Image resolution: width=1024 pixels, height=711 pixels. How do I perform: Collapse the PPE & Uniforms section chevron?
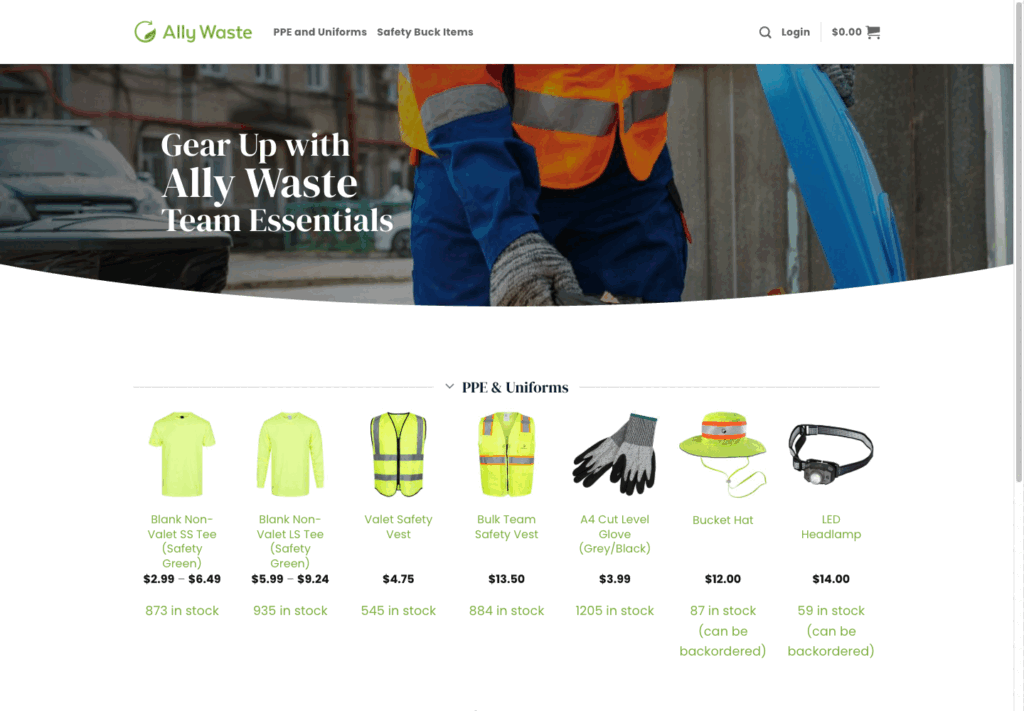click(x=449, y=387)
